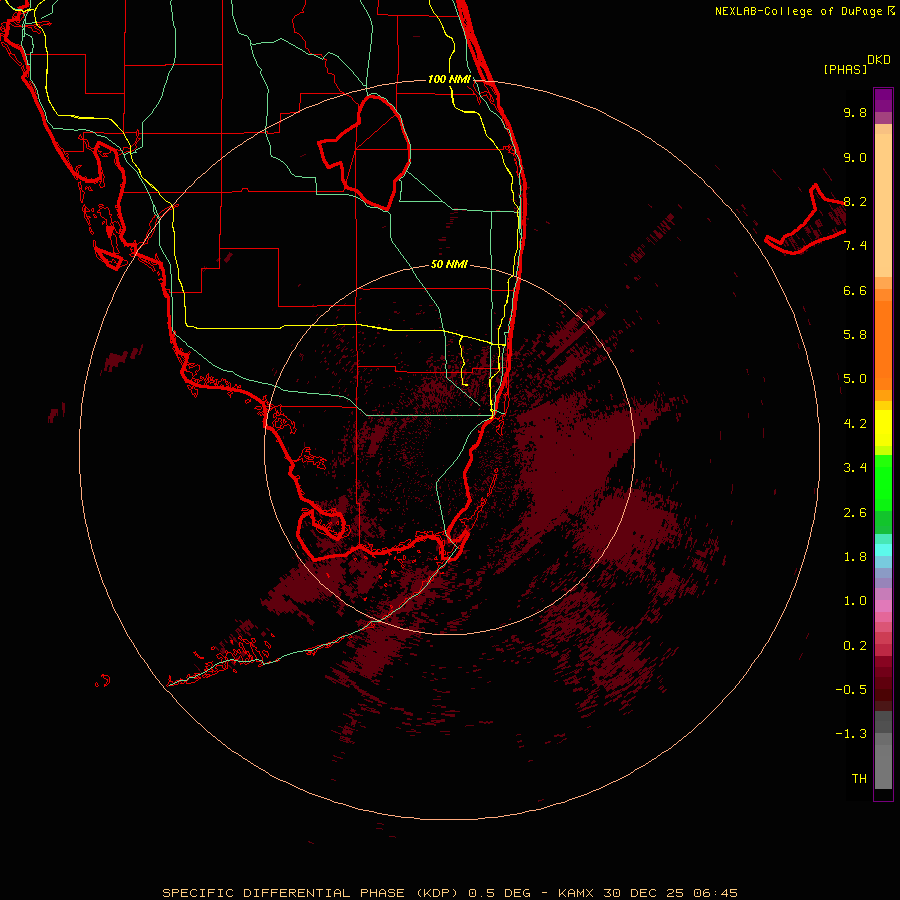Click the 0.2 legend value
Viewport: 900px width, 900px height.
point(855,646)
